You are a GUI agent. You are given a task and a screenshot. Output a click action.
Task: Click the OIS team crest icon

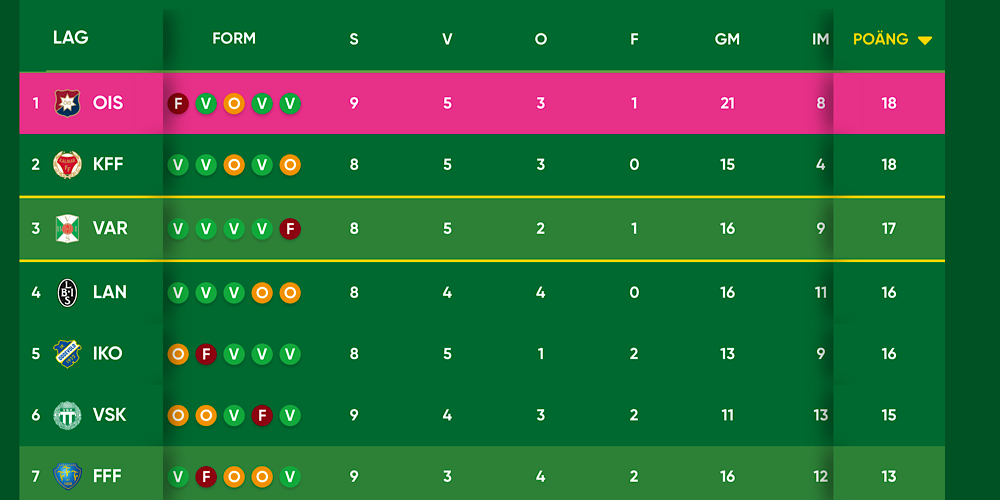(67, 103)
